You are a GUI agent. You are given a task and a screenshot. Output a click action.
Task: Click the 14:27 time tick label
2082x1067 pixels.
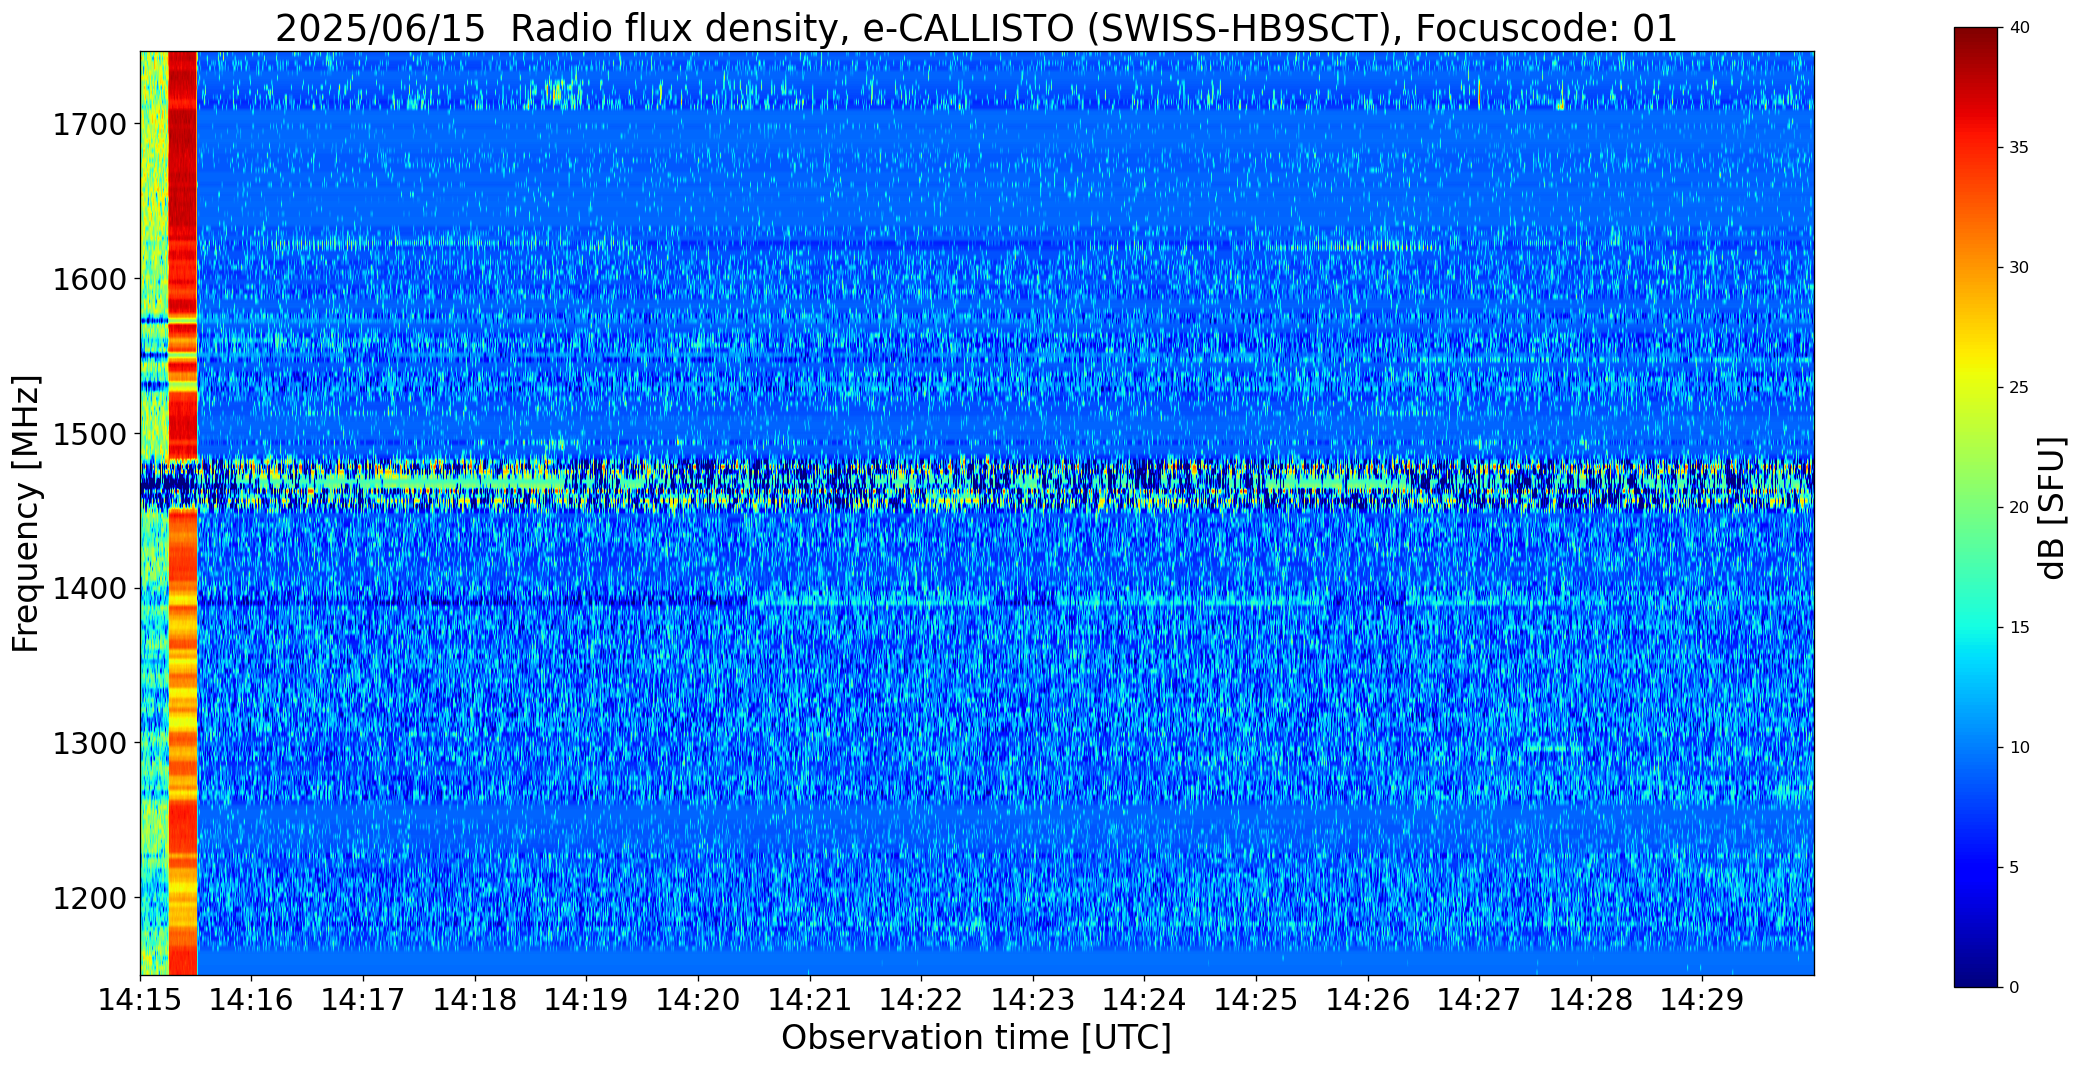click(1479, 999)
